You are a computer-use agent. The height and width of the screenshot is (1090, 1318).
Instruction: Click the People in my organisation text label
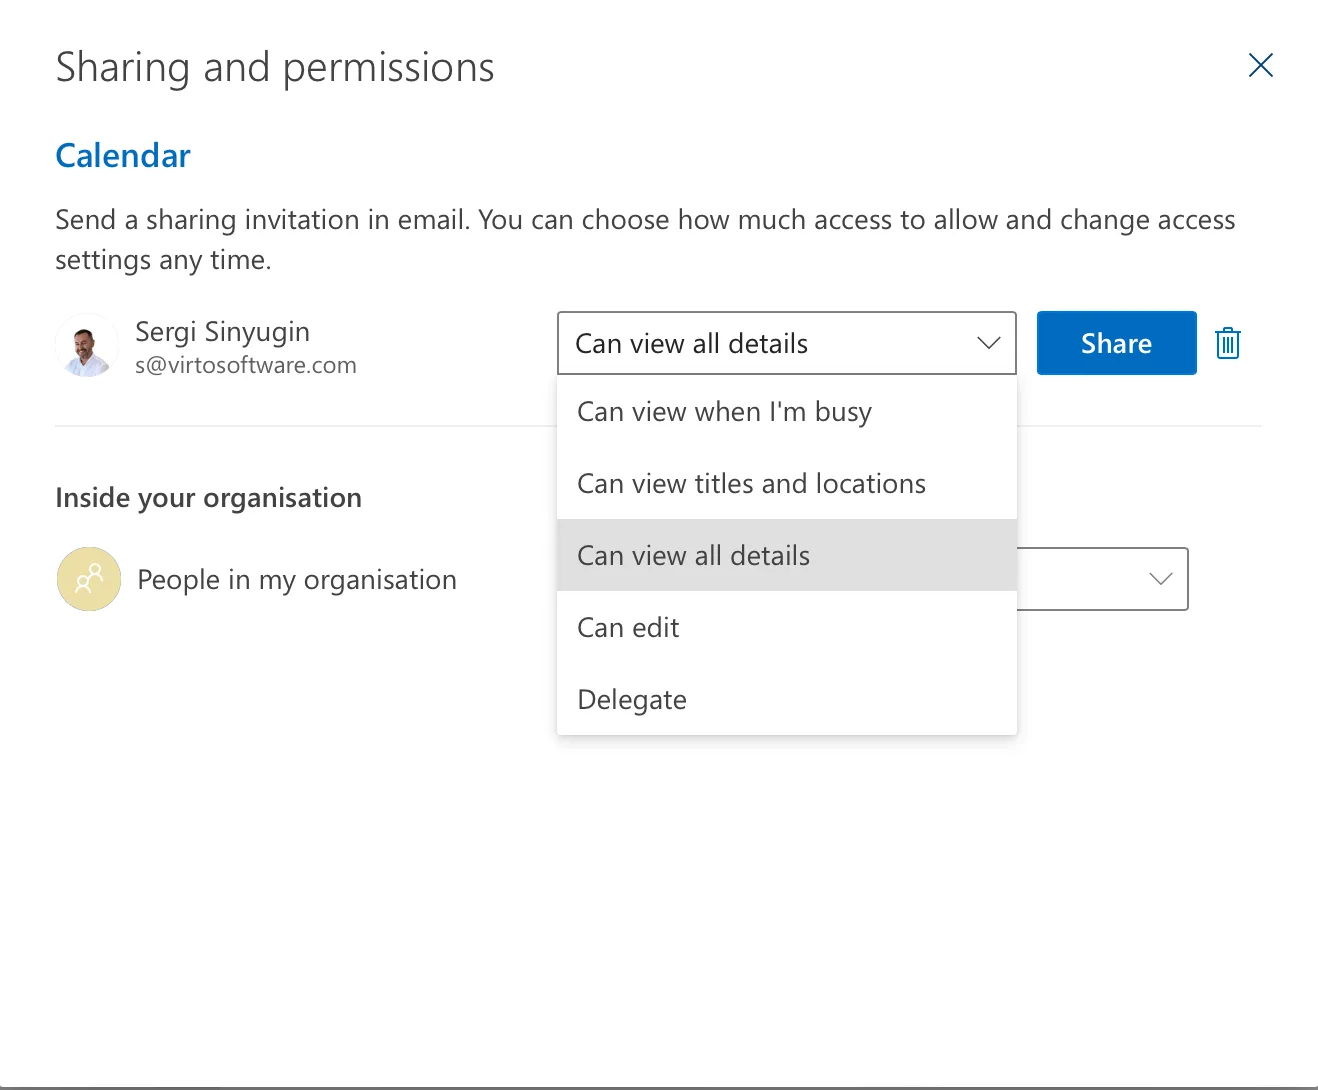(296, 579)
